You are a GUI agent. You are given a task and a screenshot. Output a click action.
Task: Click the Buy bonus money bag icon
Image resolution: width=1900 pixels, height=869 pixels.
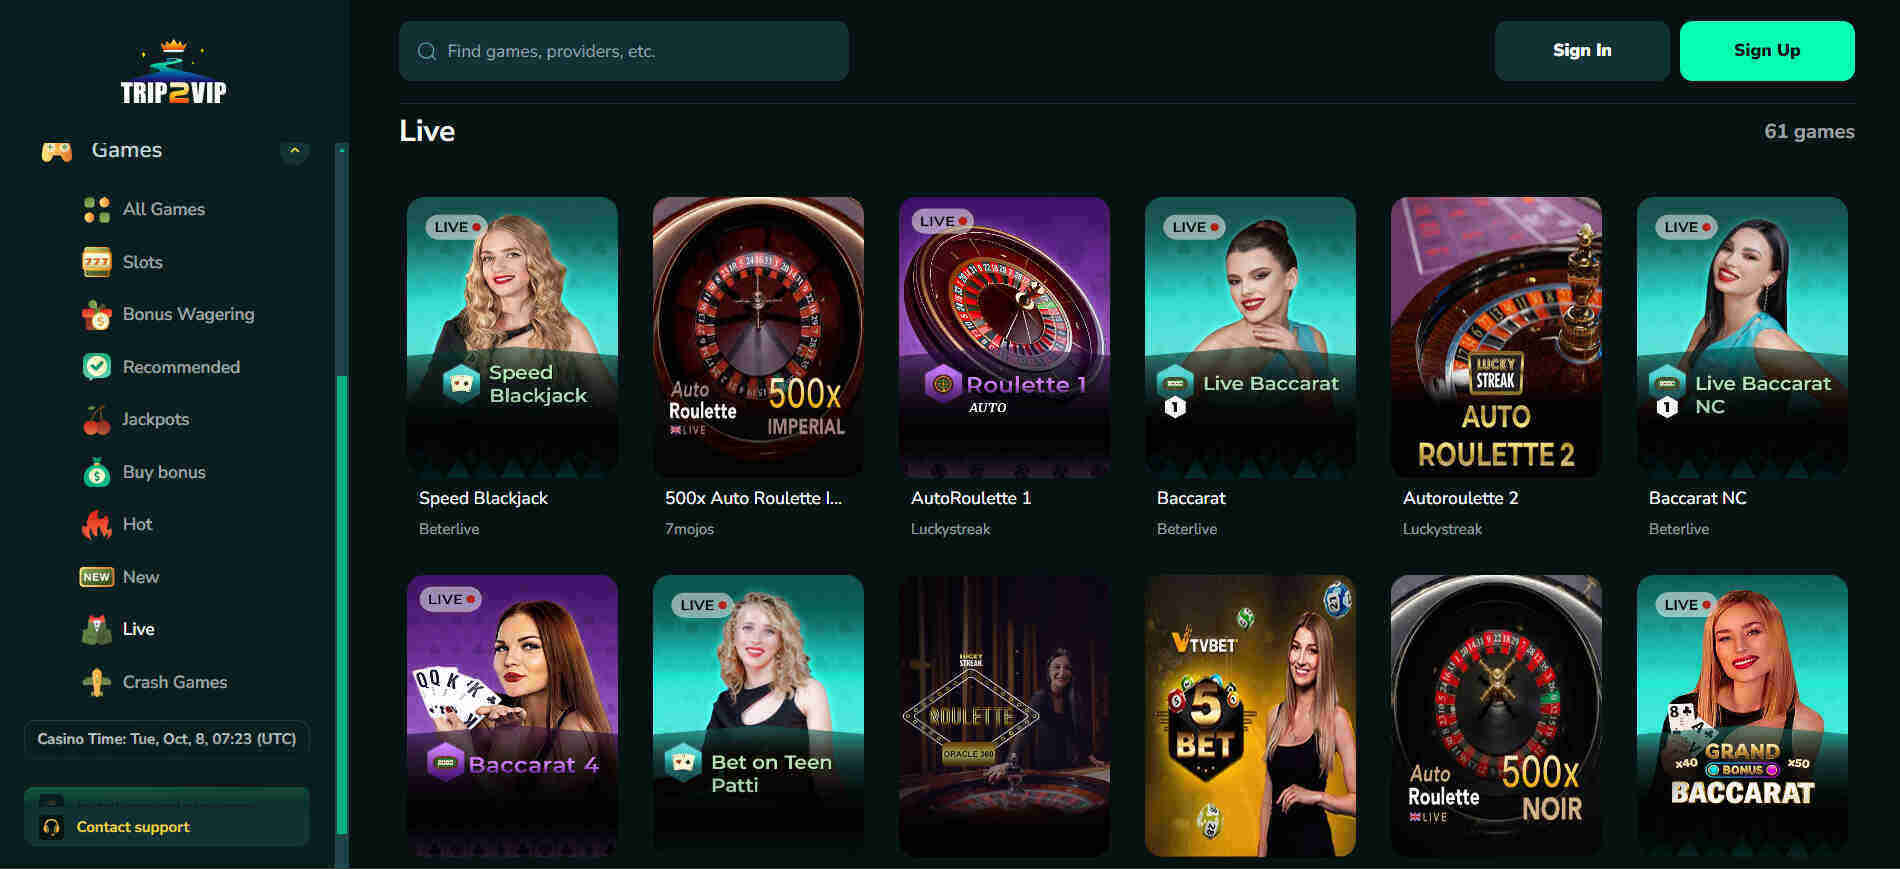click(96, 472)
